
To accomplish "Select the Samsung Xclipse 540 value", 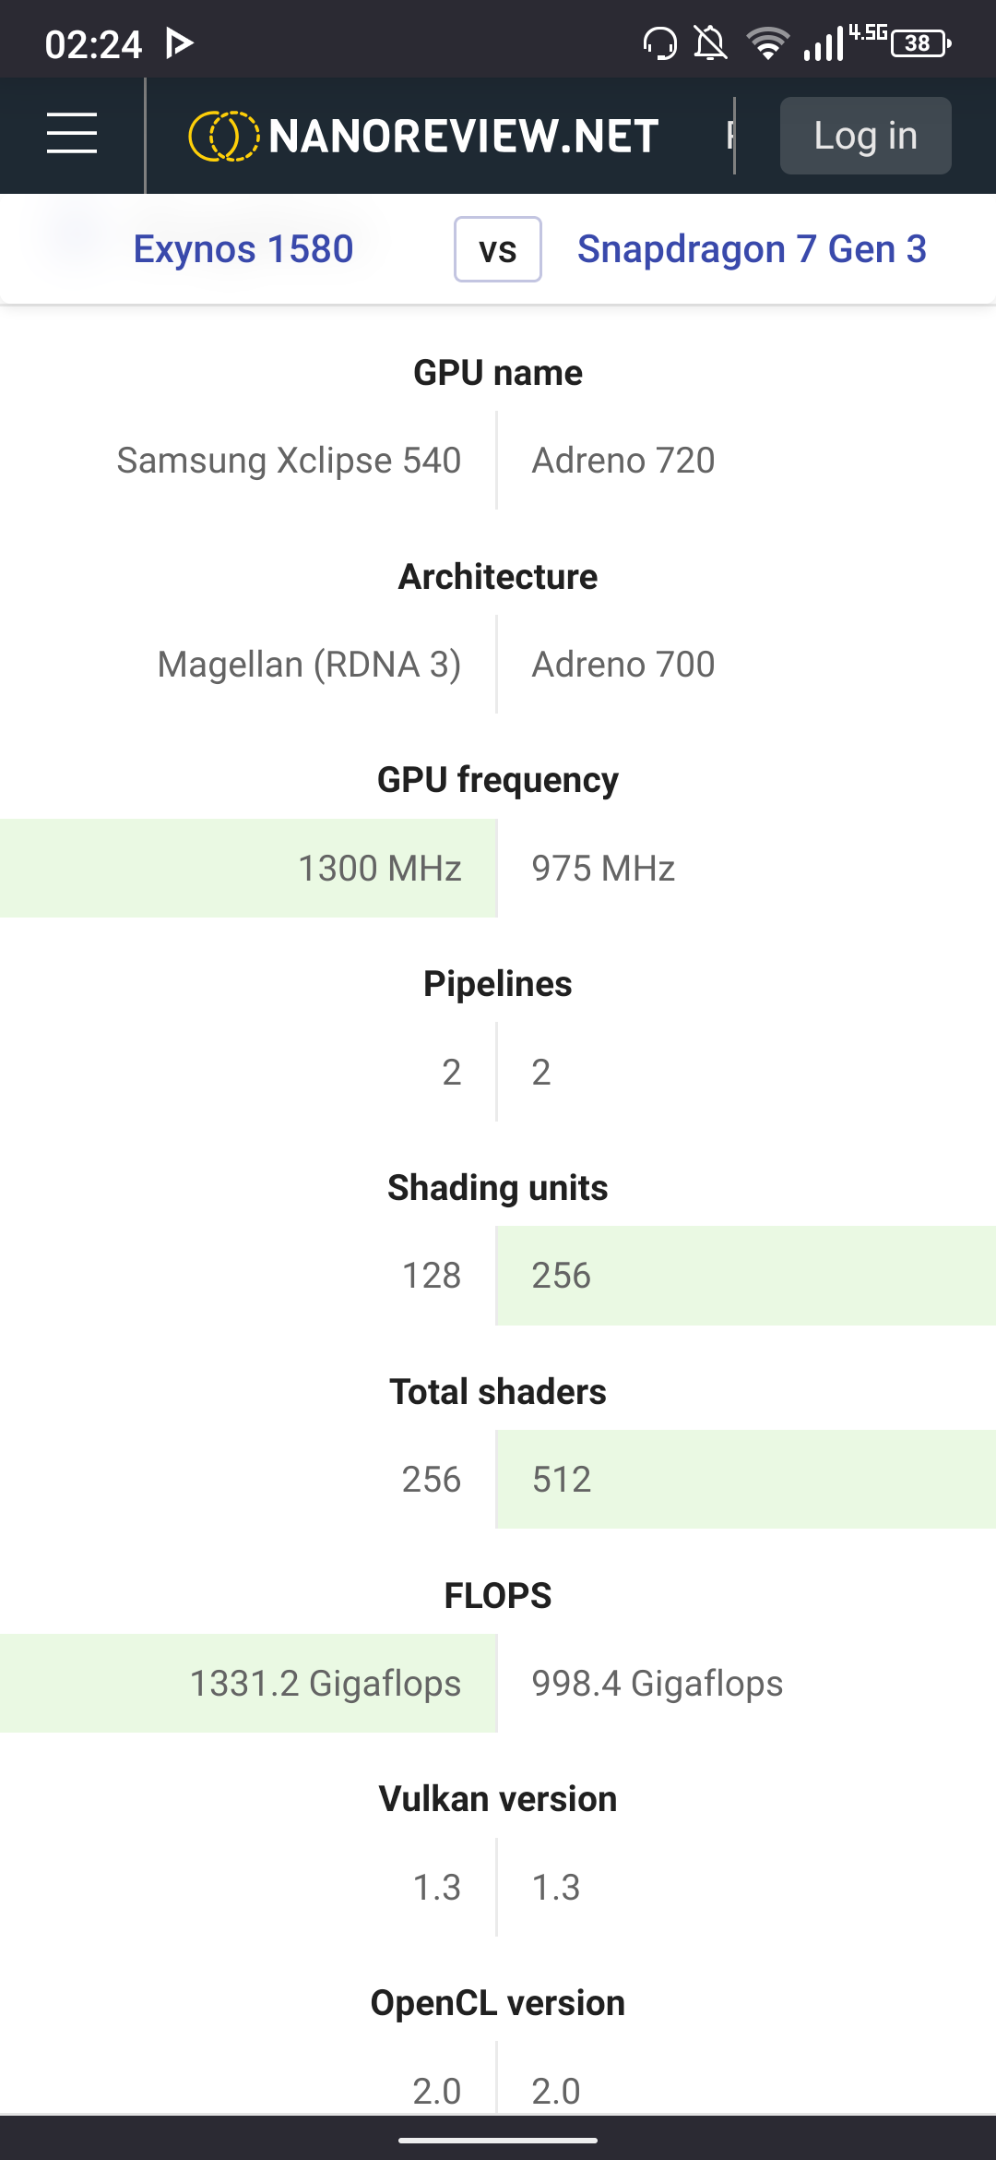I will click(x=289, y=460).
